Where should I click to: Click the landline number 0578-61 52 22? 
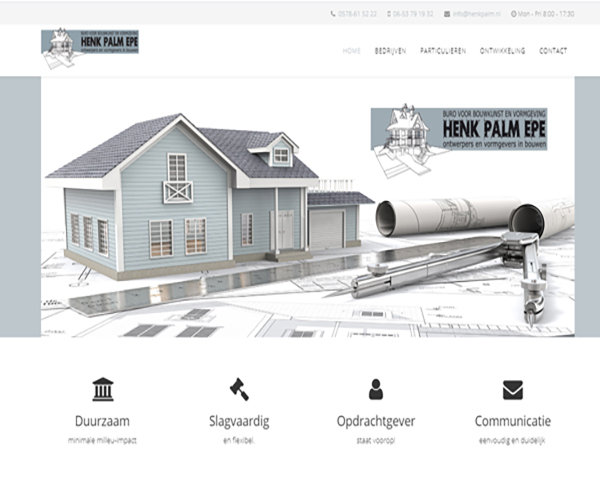[x=357, y=14]
